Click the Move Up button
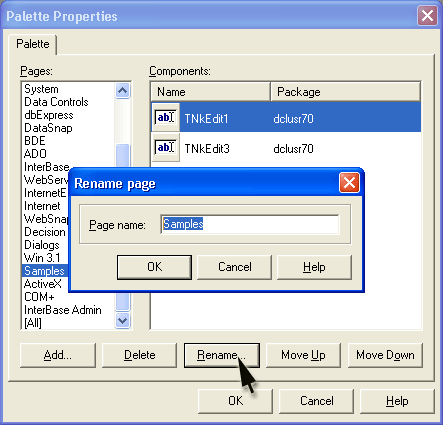443x425 pixels. tap(303, 355)
